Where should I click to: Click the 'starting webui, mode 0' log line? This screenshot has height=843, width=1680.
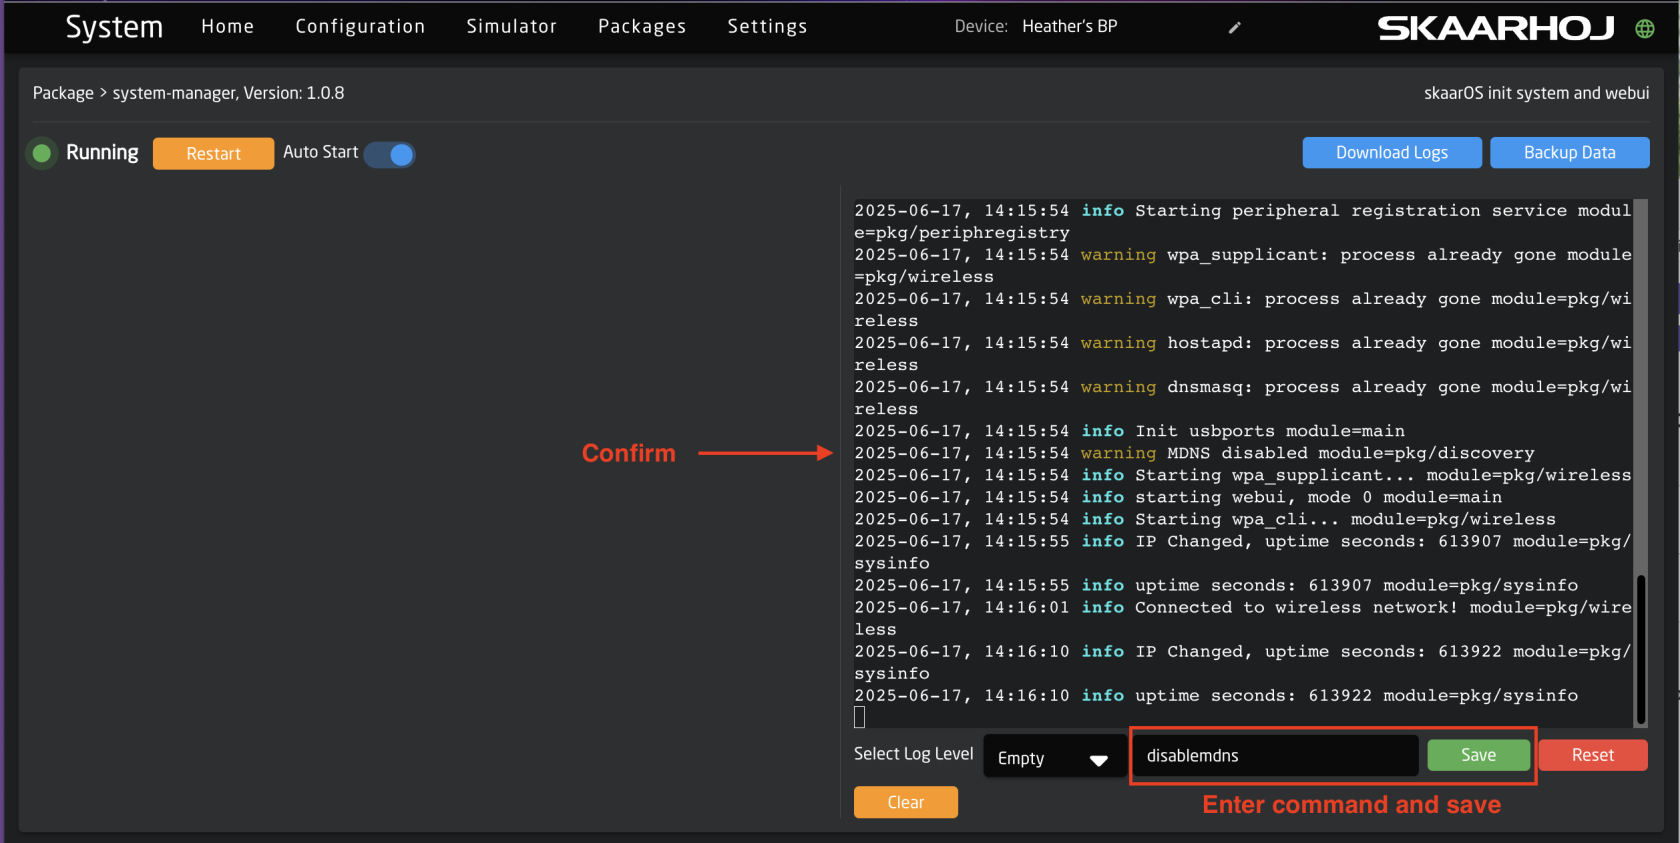point(1178,497)
